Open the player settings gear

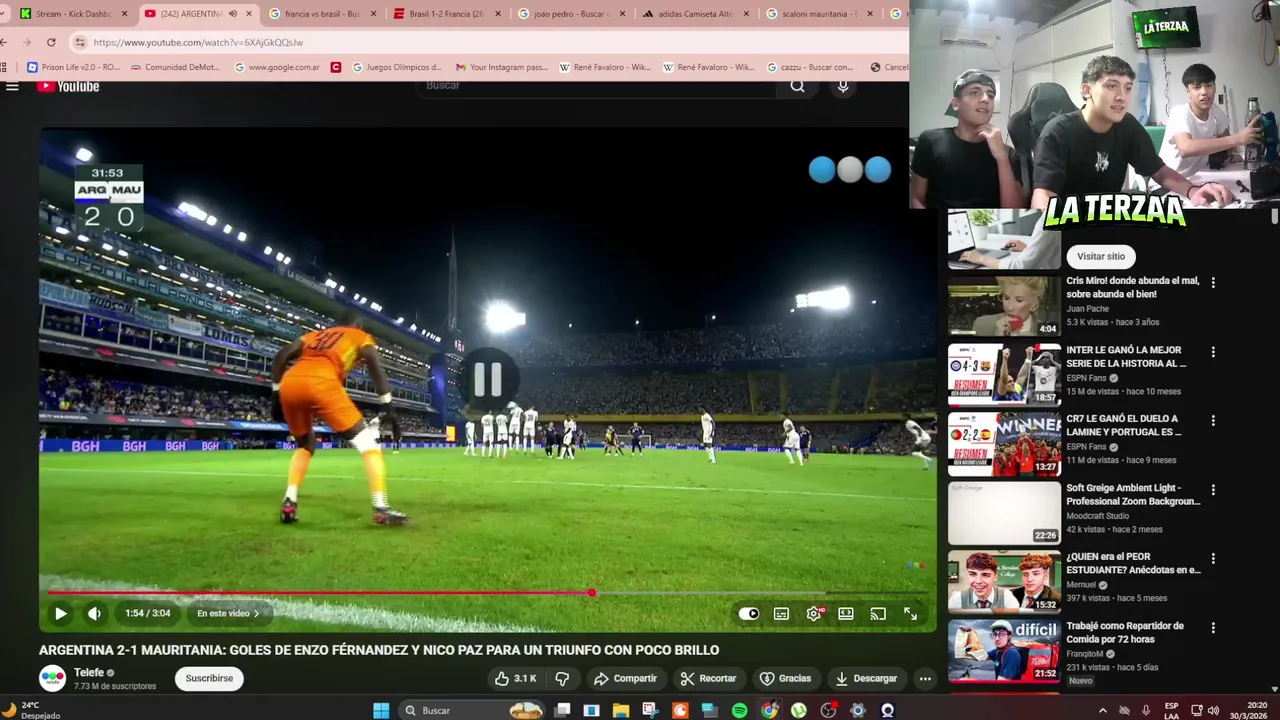tap(814, 613)
